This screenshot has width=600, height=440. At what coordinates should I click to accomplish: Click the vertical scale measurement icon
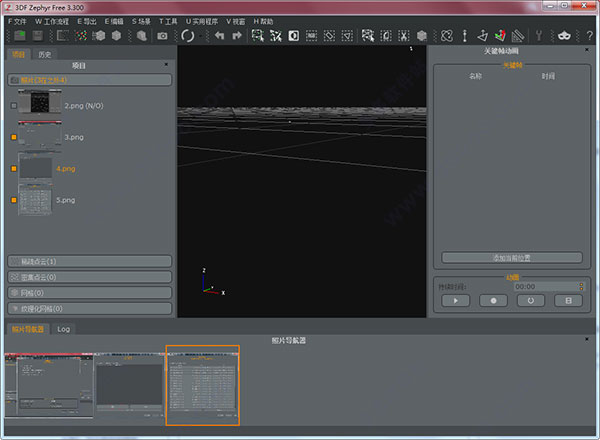(465, 36)
